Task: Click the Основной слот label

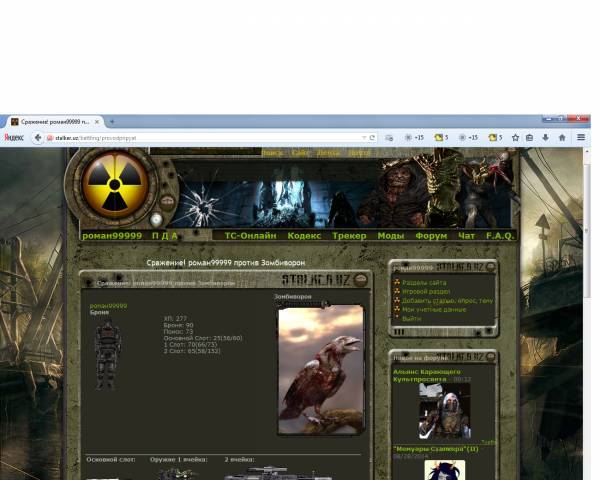Action: pos(111,460)
